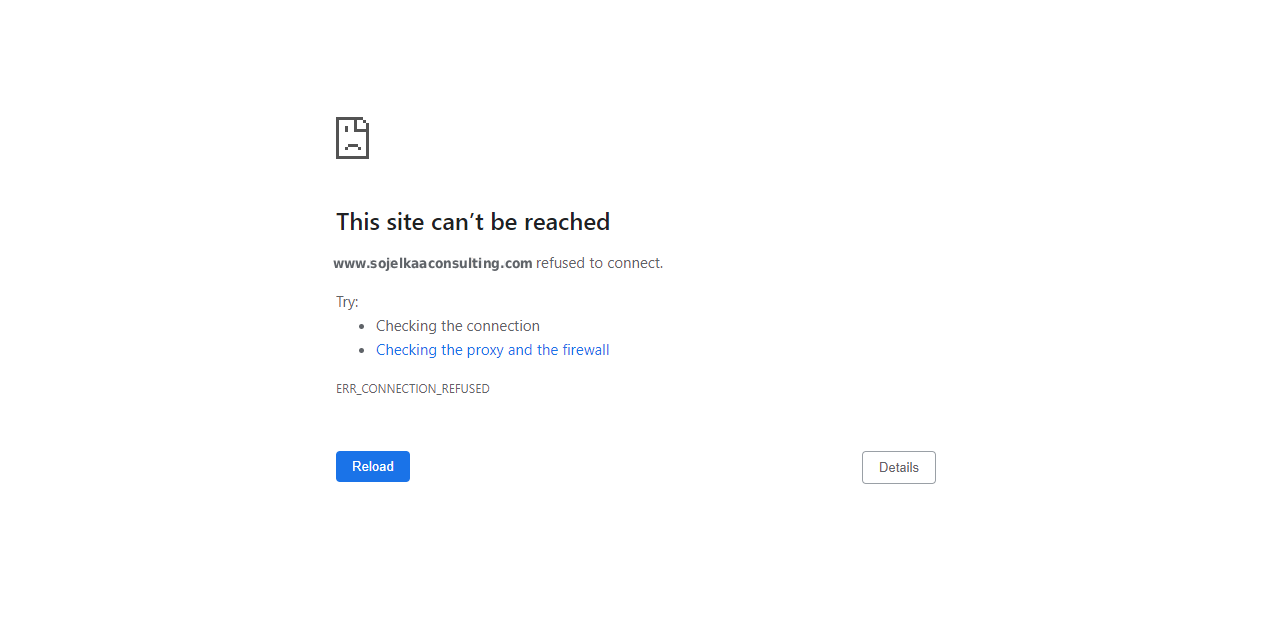Open Checking the proxy and the firewall link
Screen dimensions: 1276x619
pos(493,350)
